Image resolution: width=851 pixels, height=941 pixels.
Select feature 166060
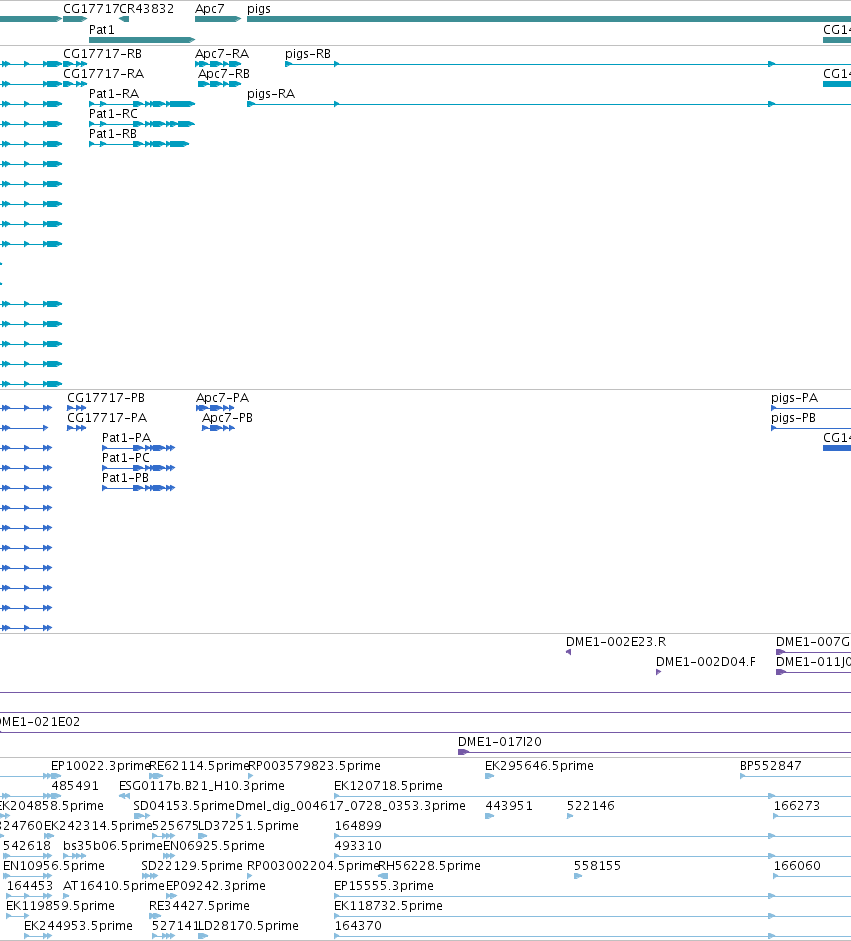click(x=796, y=865)
